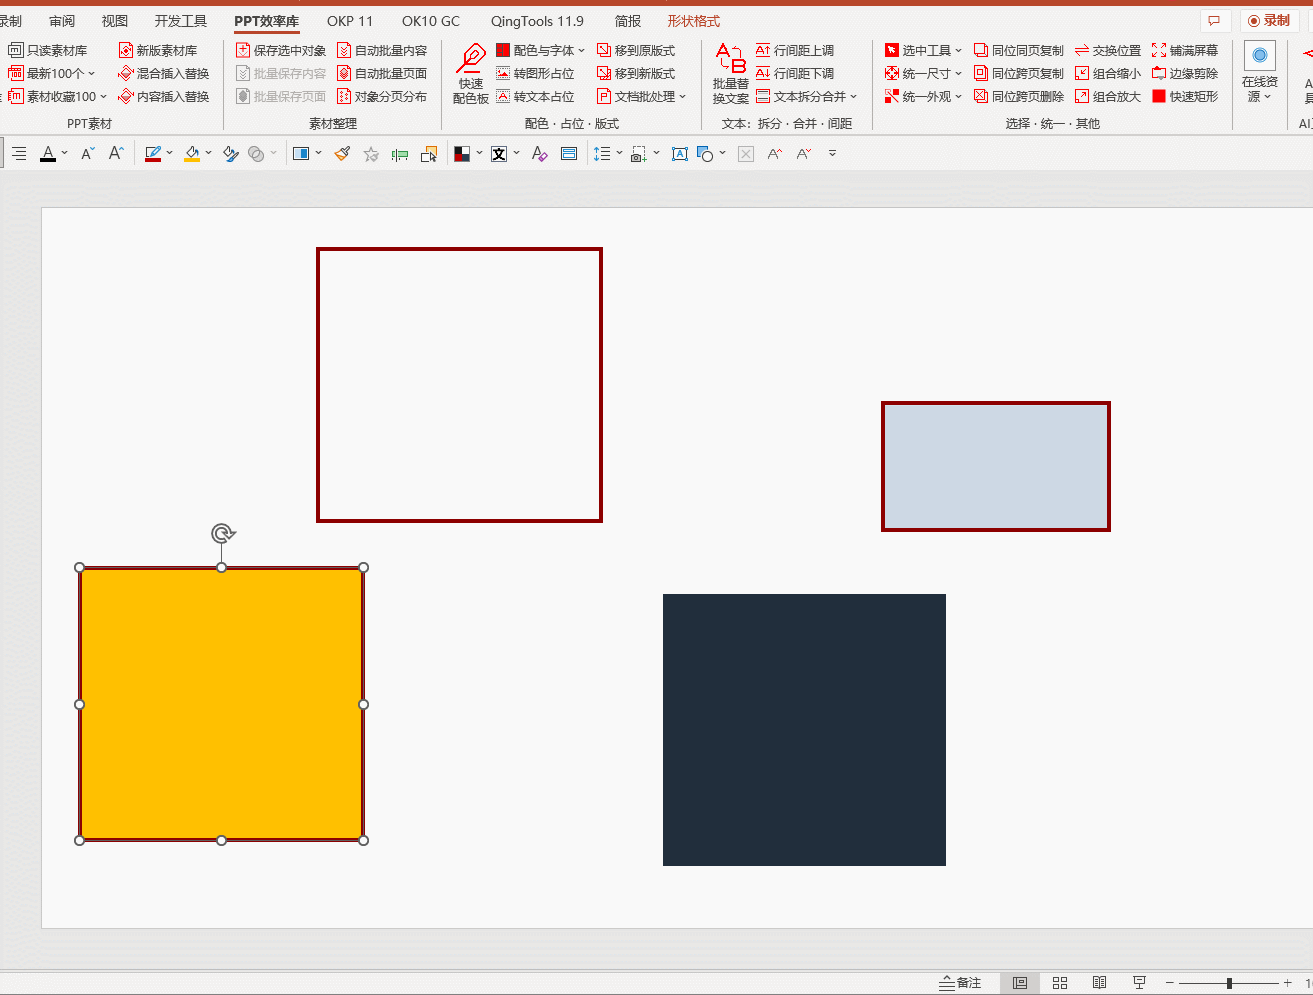1313x995 pixels.
Task: Select the light blue rectangle shape
Action: [x=996, y=466]
